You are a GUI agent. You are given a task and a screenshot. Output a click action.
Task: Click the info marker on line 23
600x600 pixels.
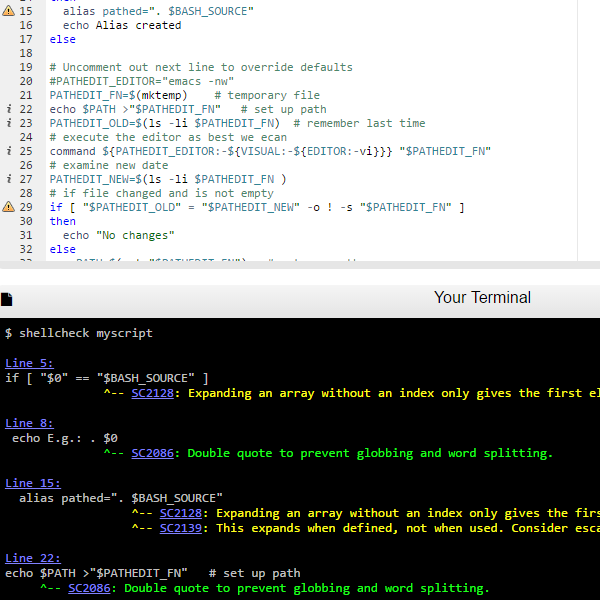[9, 123]
